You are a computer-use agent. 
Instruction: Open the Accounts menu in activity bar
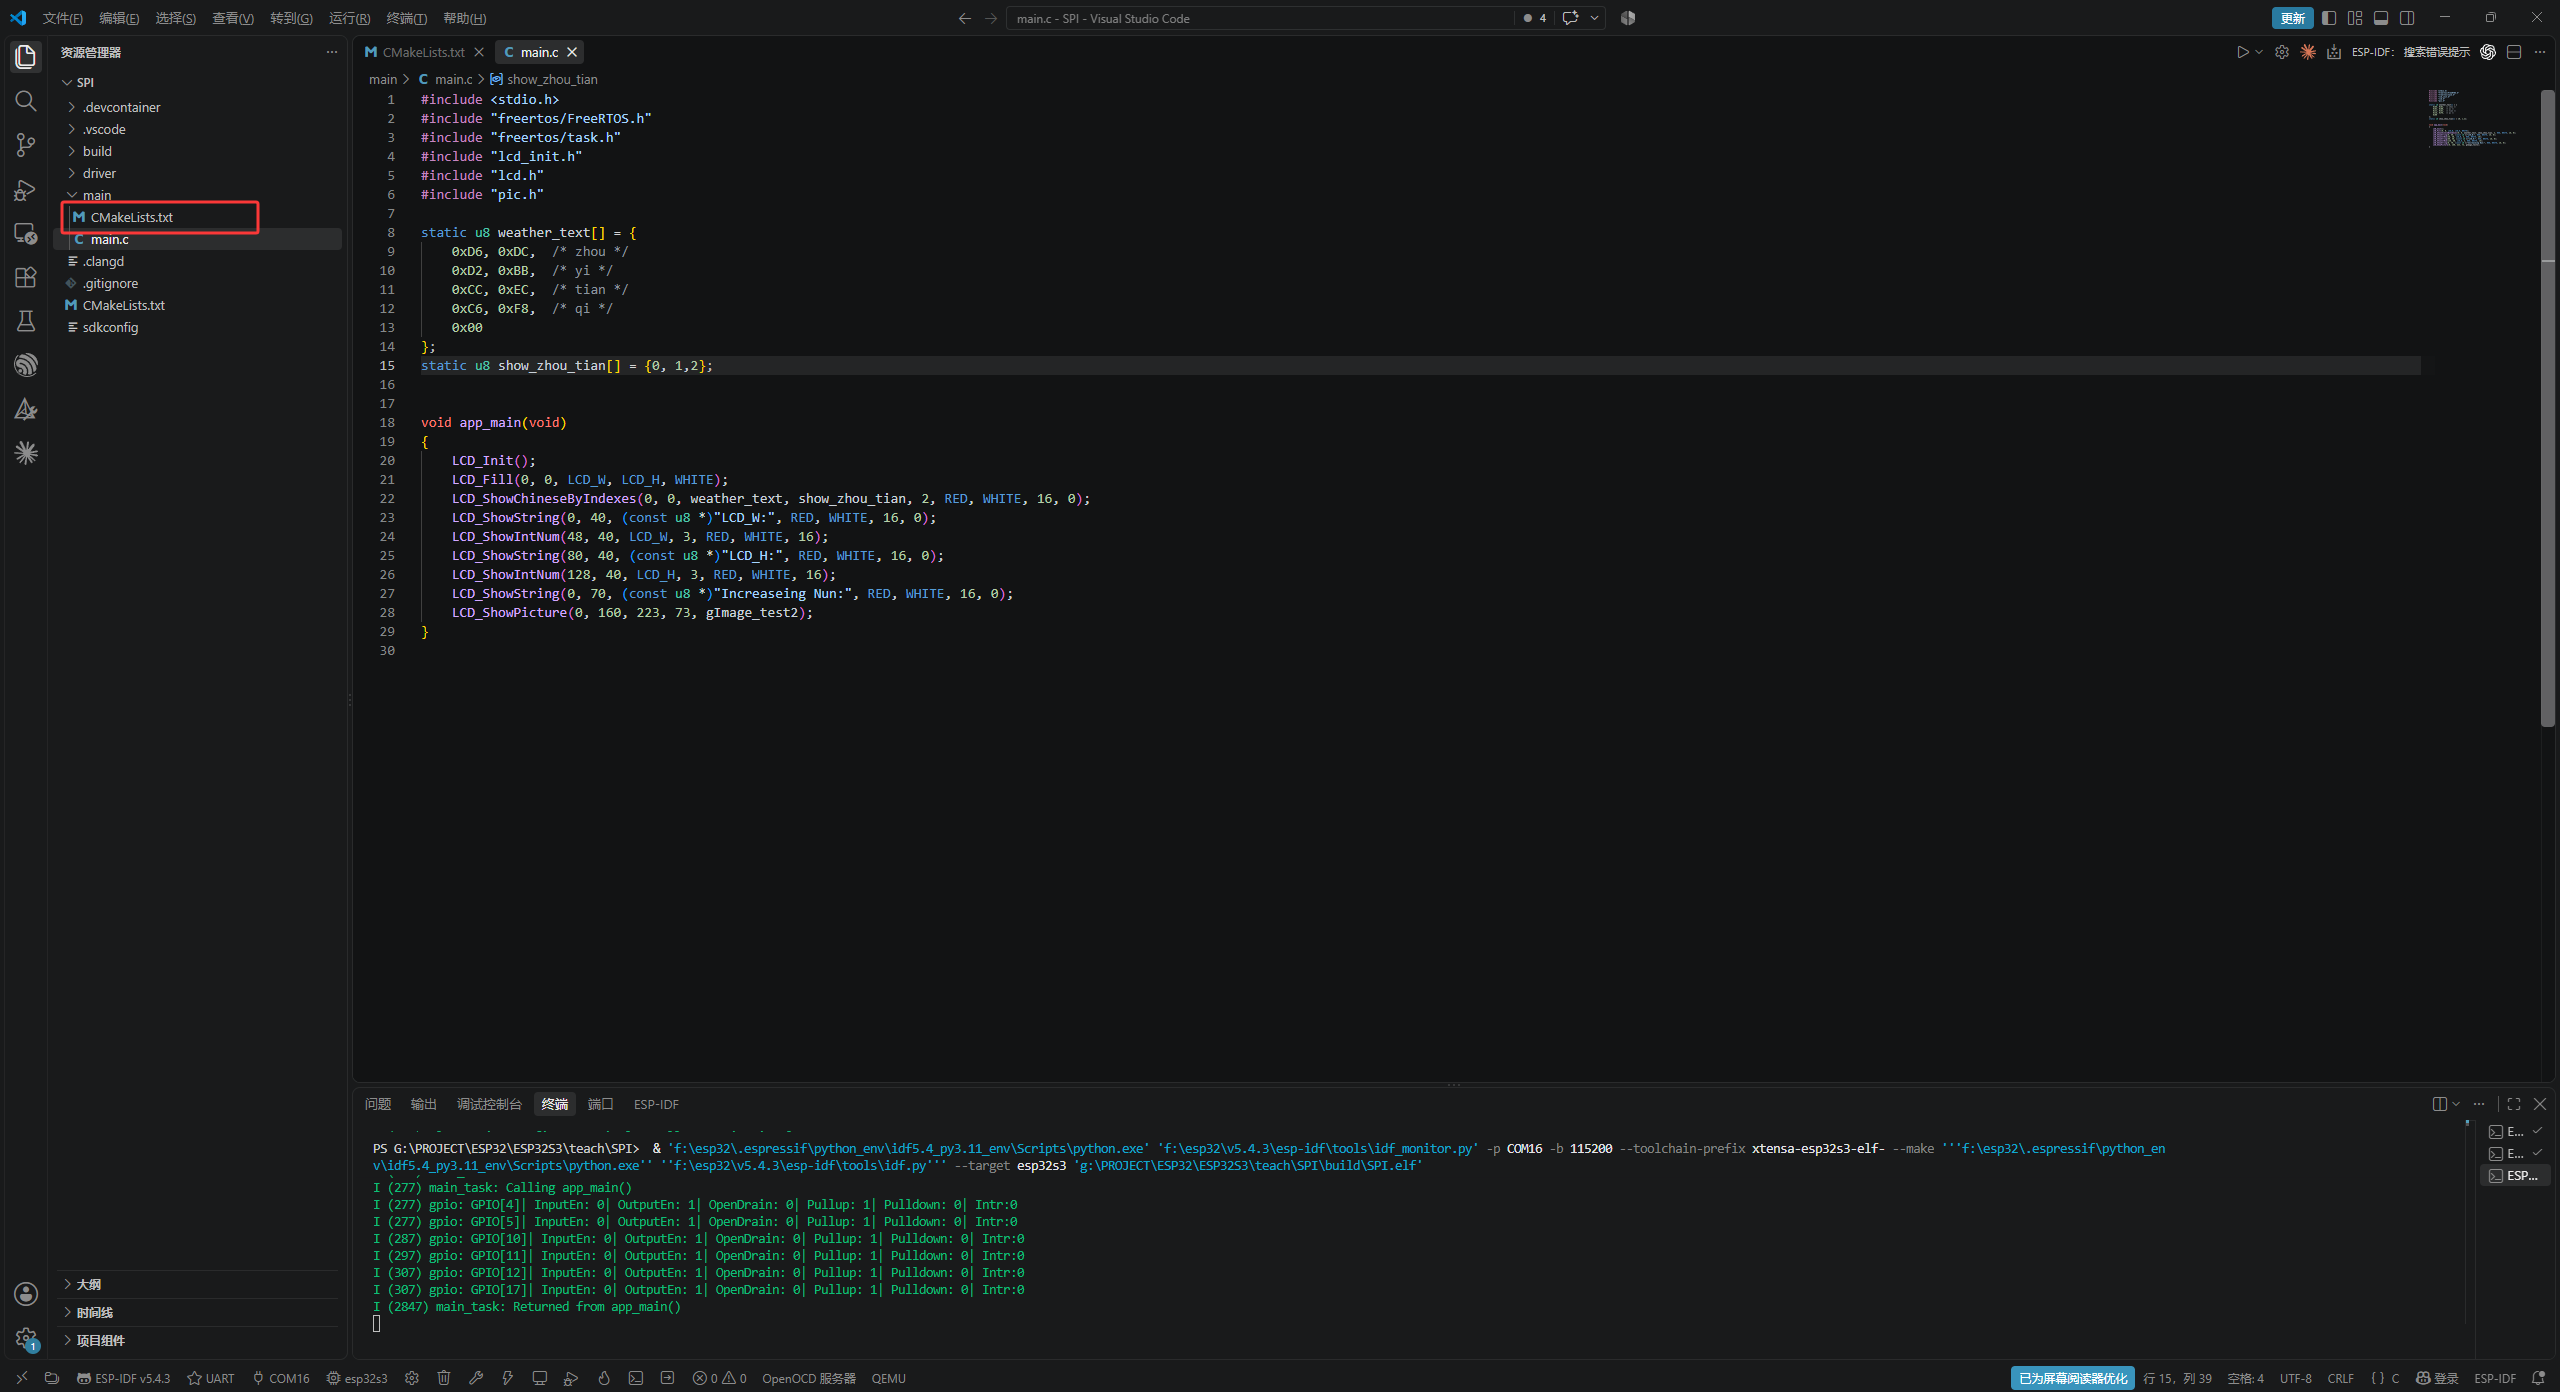(x=26, y=1294)
